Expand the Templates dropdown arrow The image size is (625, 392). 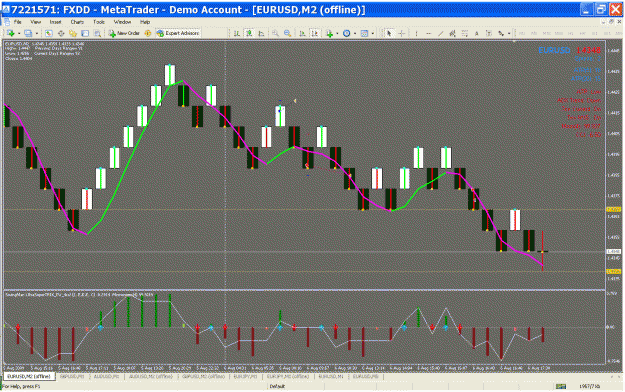click(x=373, y=33)
